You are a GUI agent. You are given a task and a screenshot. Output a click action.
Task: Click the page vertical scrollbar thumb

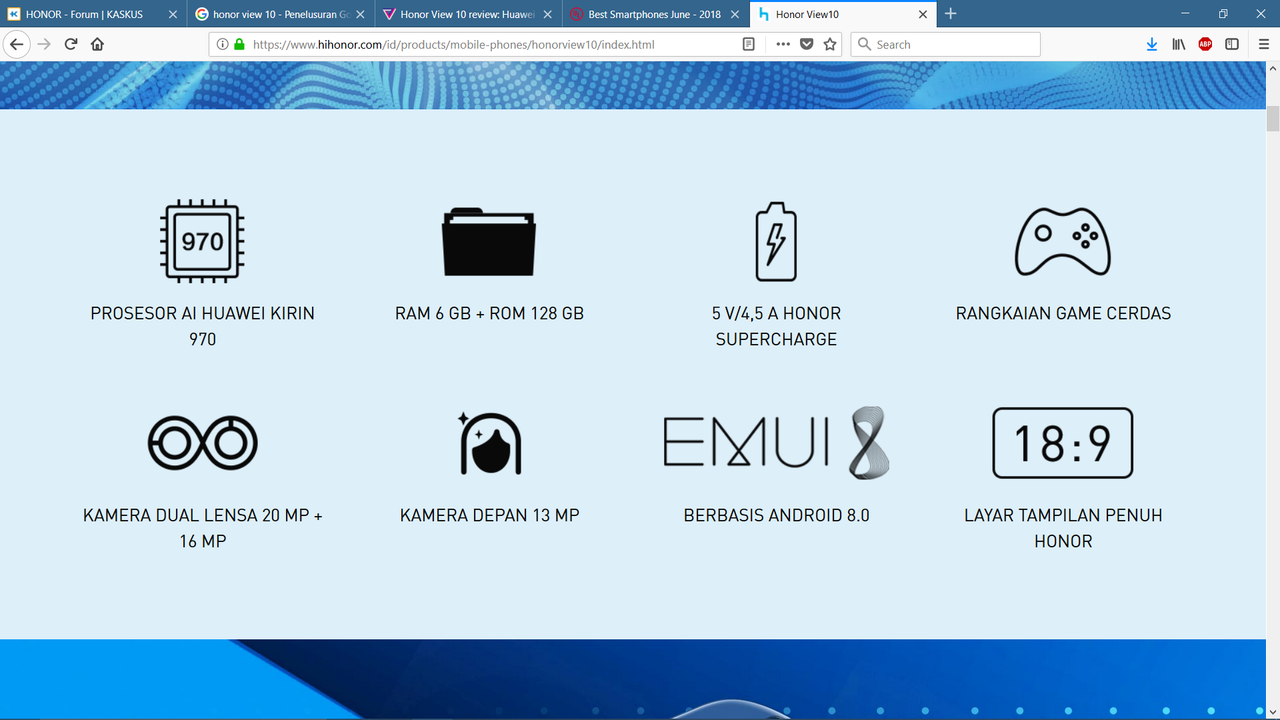[1273, 118]
